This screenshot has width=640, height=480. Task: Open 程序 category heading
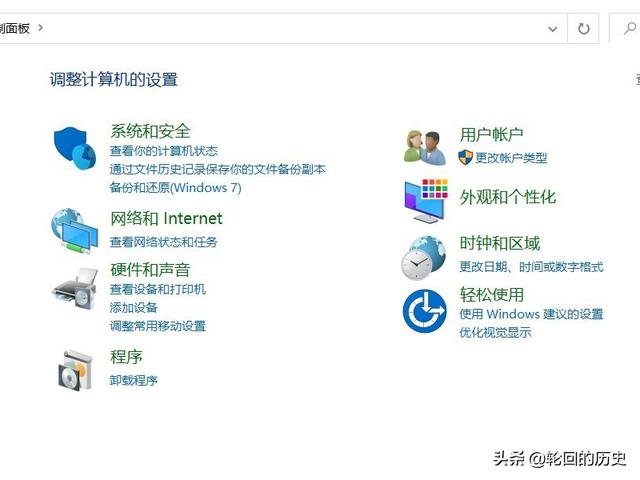pyautogui.click(x=126, y=357)
